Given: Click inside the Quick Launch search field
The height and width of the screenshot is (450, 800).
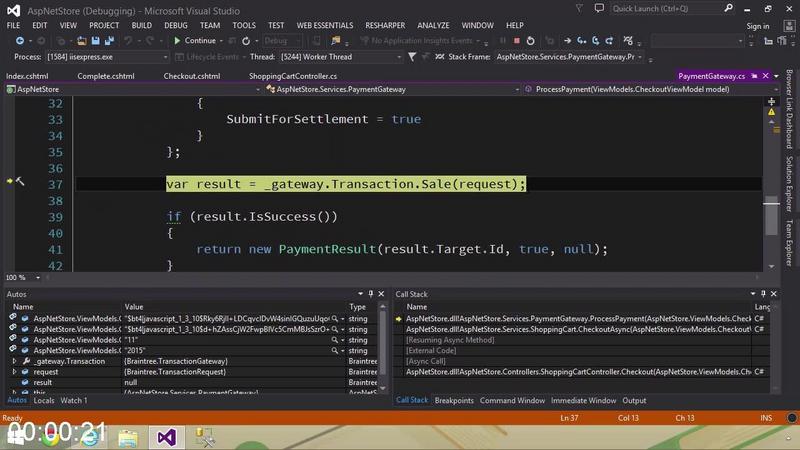Looking at the screenshot, I should tap(666, 9).
